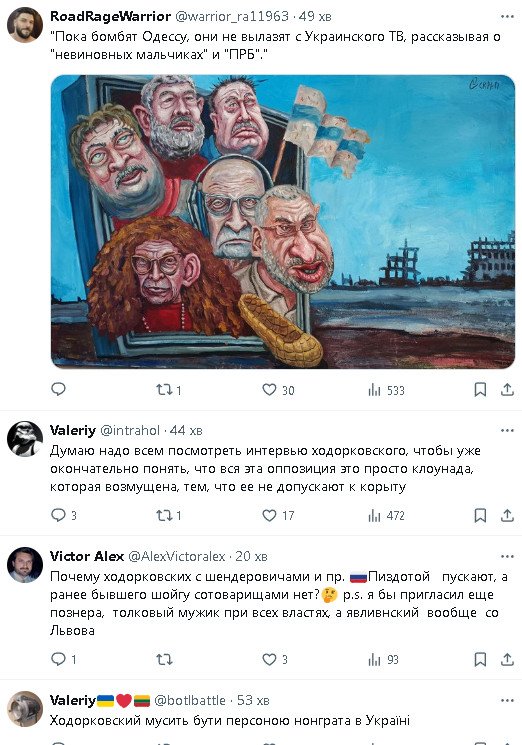Reply to Valeriy's tweet with 3 replies
Image resolution: width=522 pixels, height=745 pixels.
point(64,516)
